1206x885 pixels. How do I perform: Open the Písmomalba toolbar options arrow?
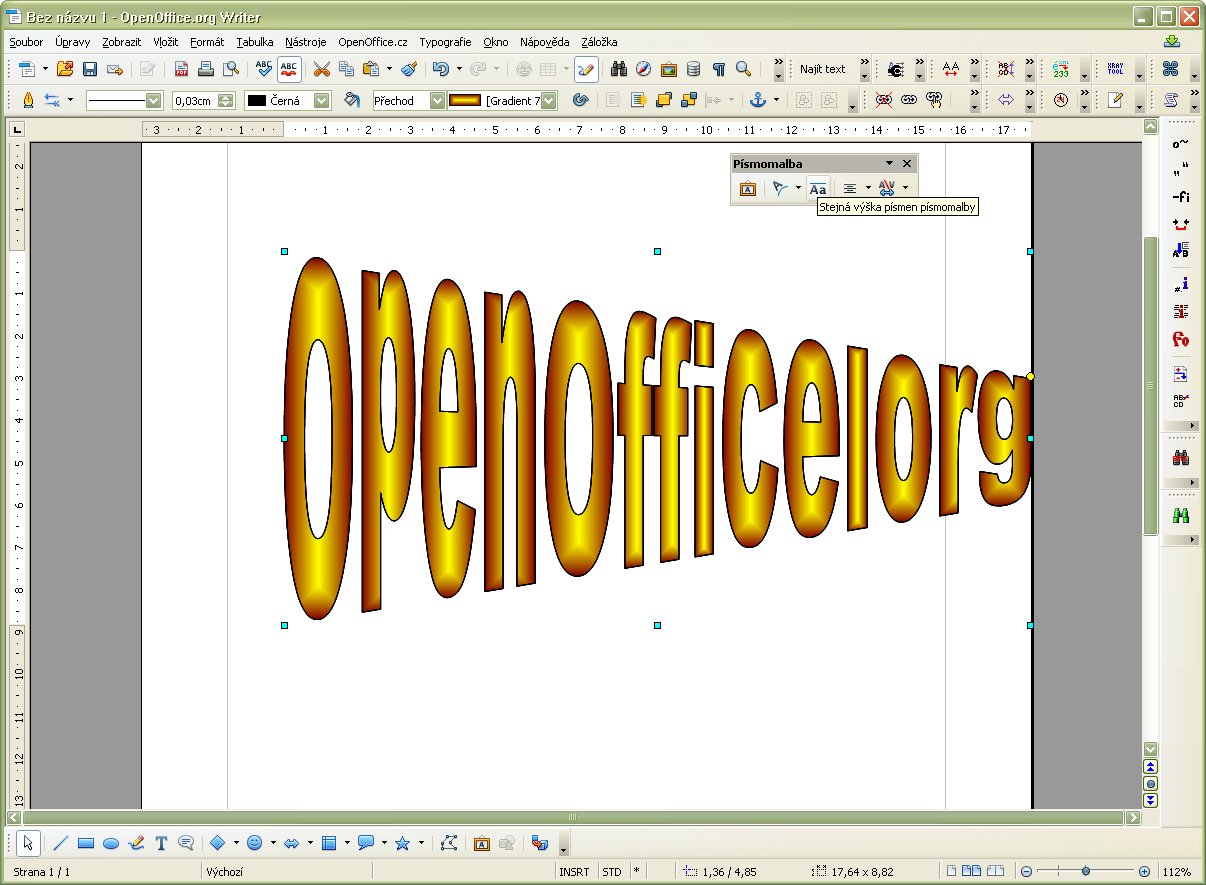(x=889, y=163)
